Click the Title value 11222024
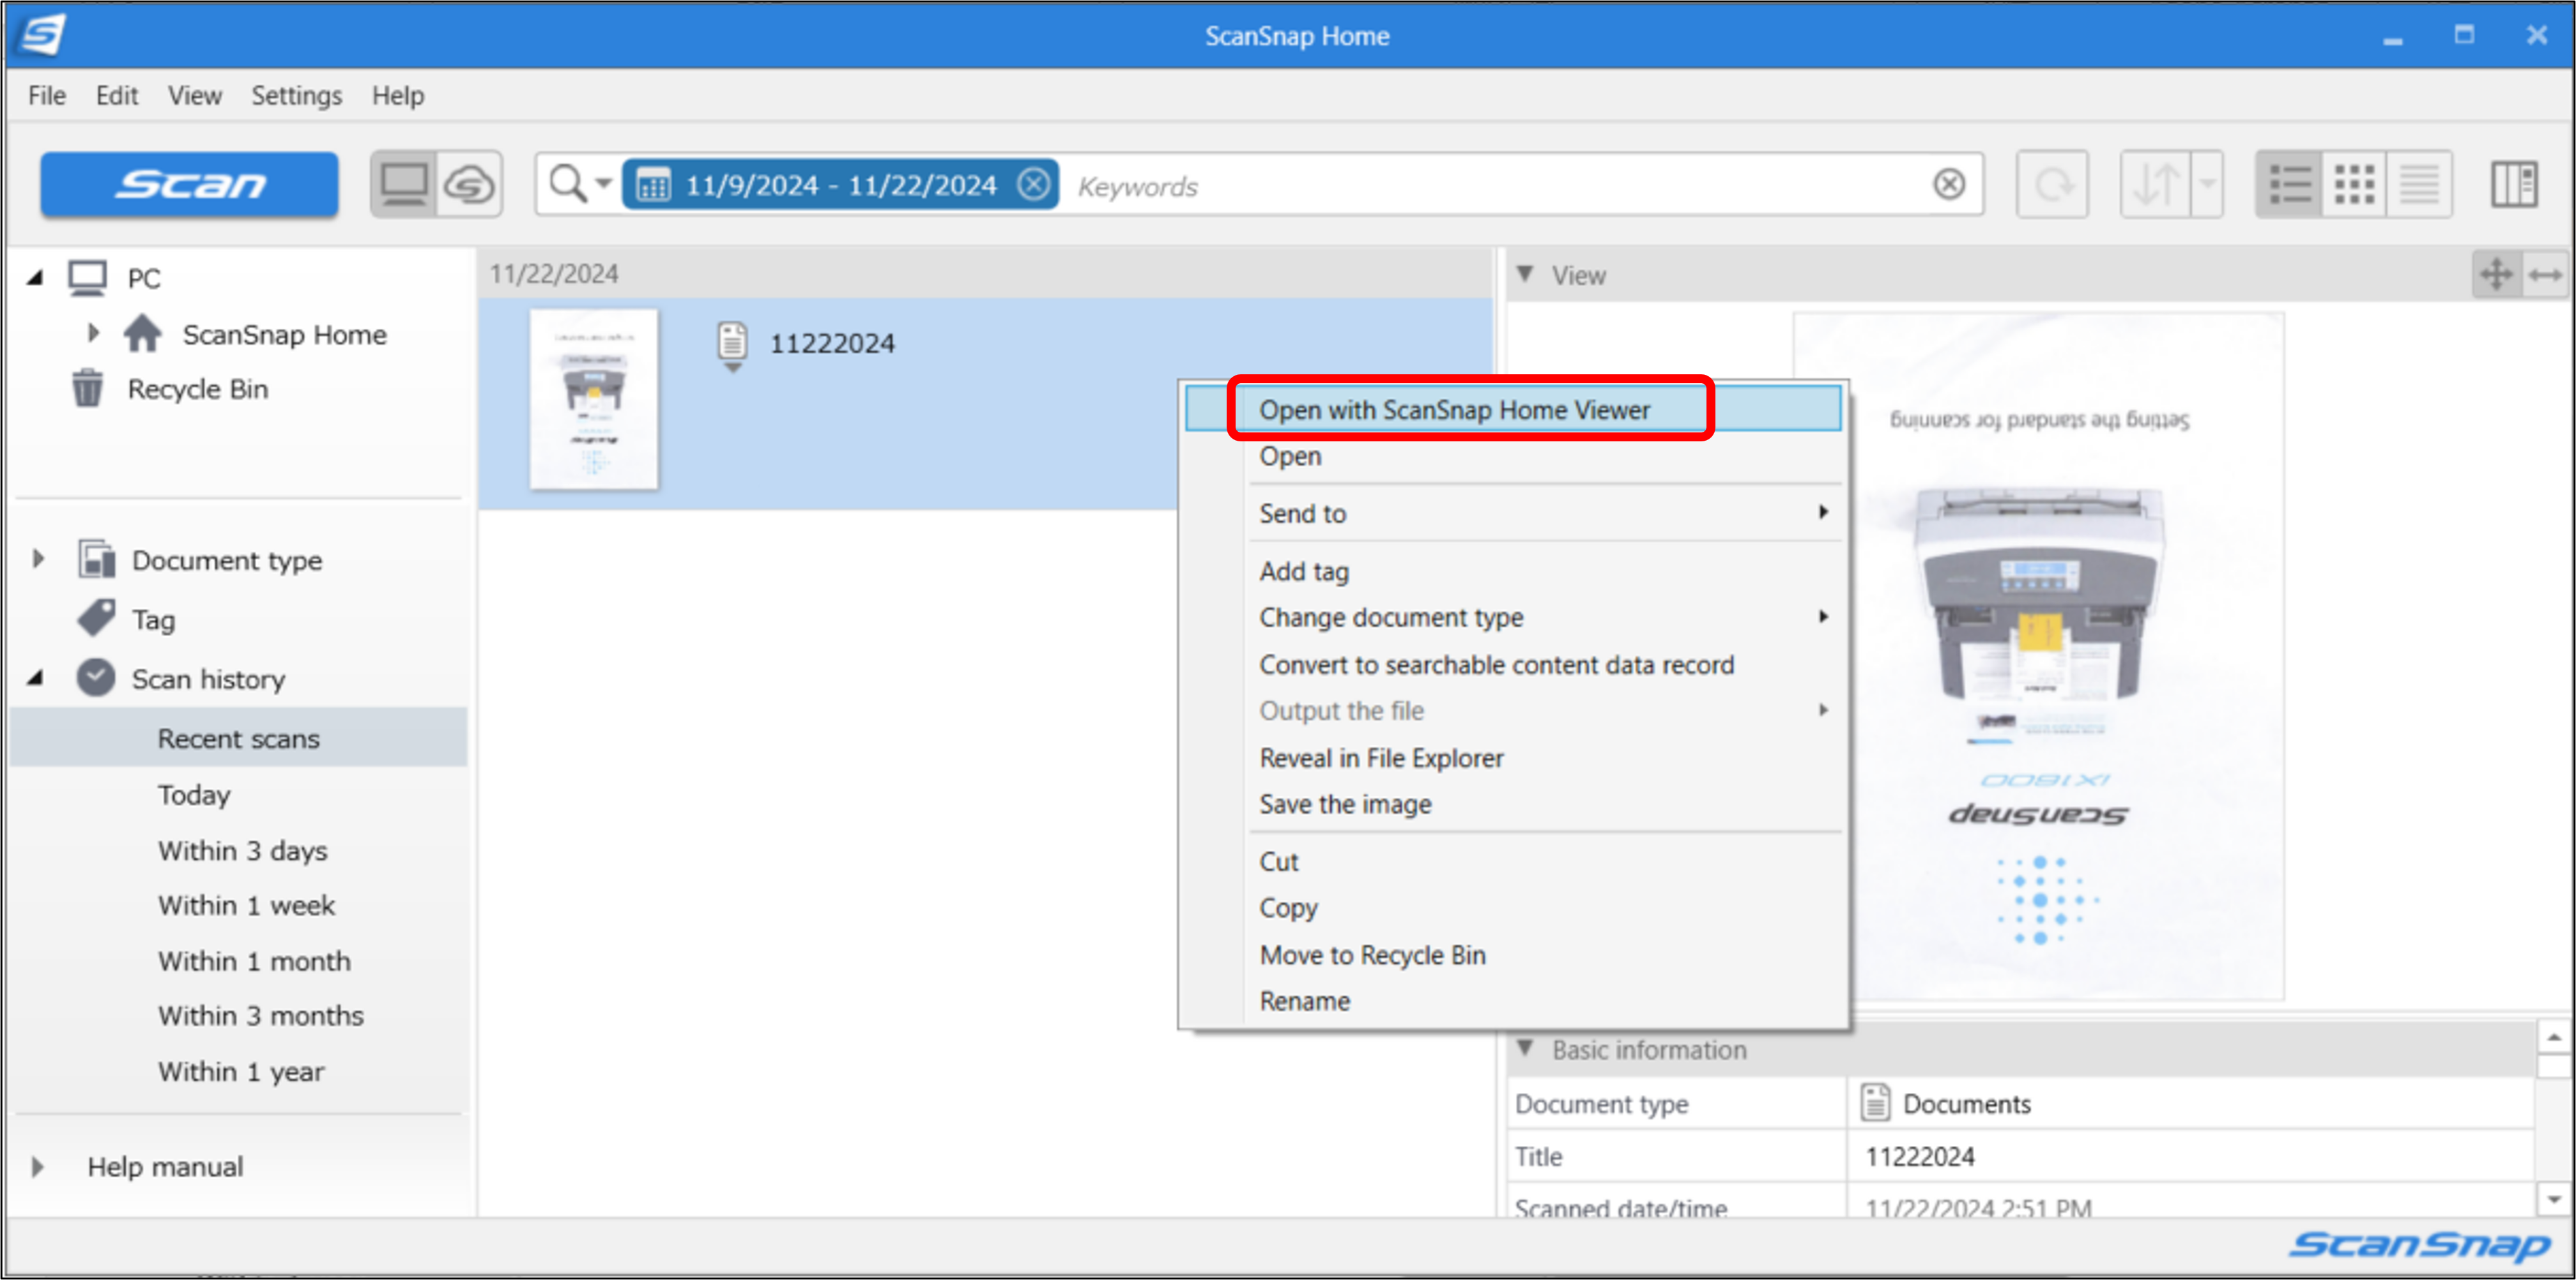This screenshot has width=2576, height=1280. [x=1919, y=1157]
